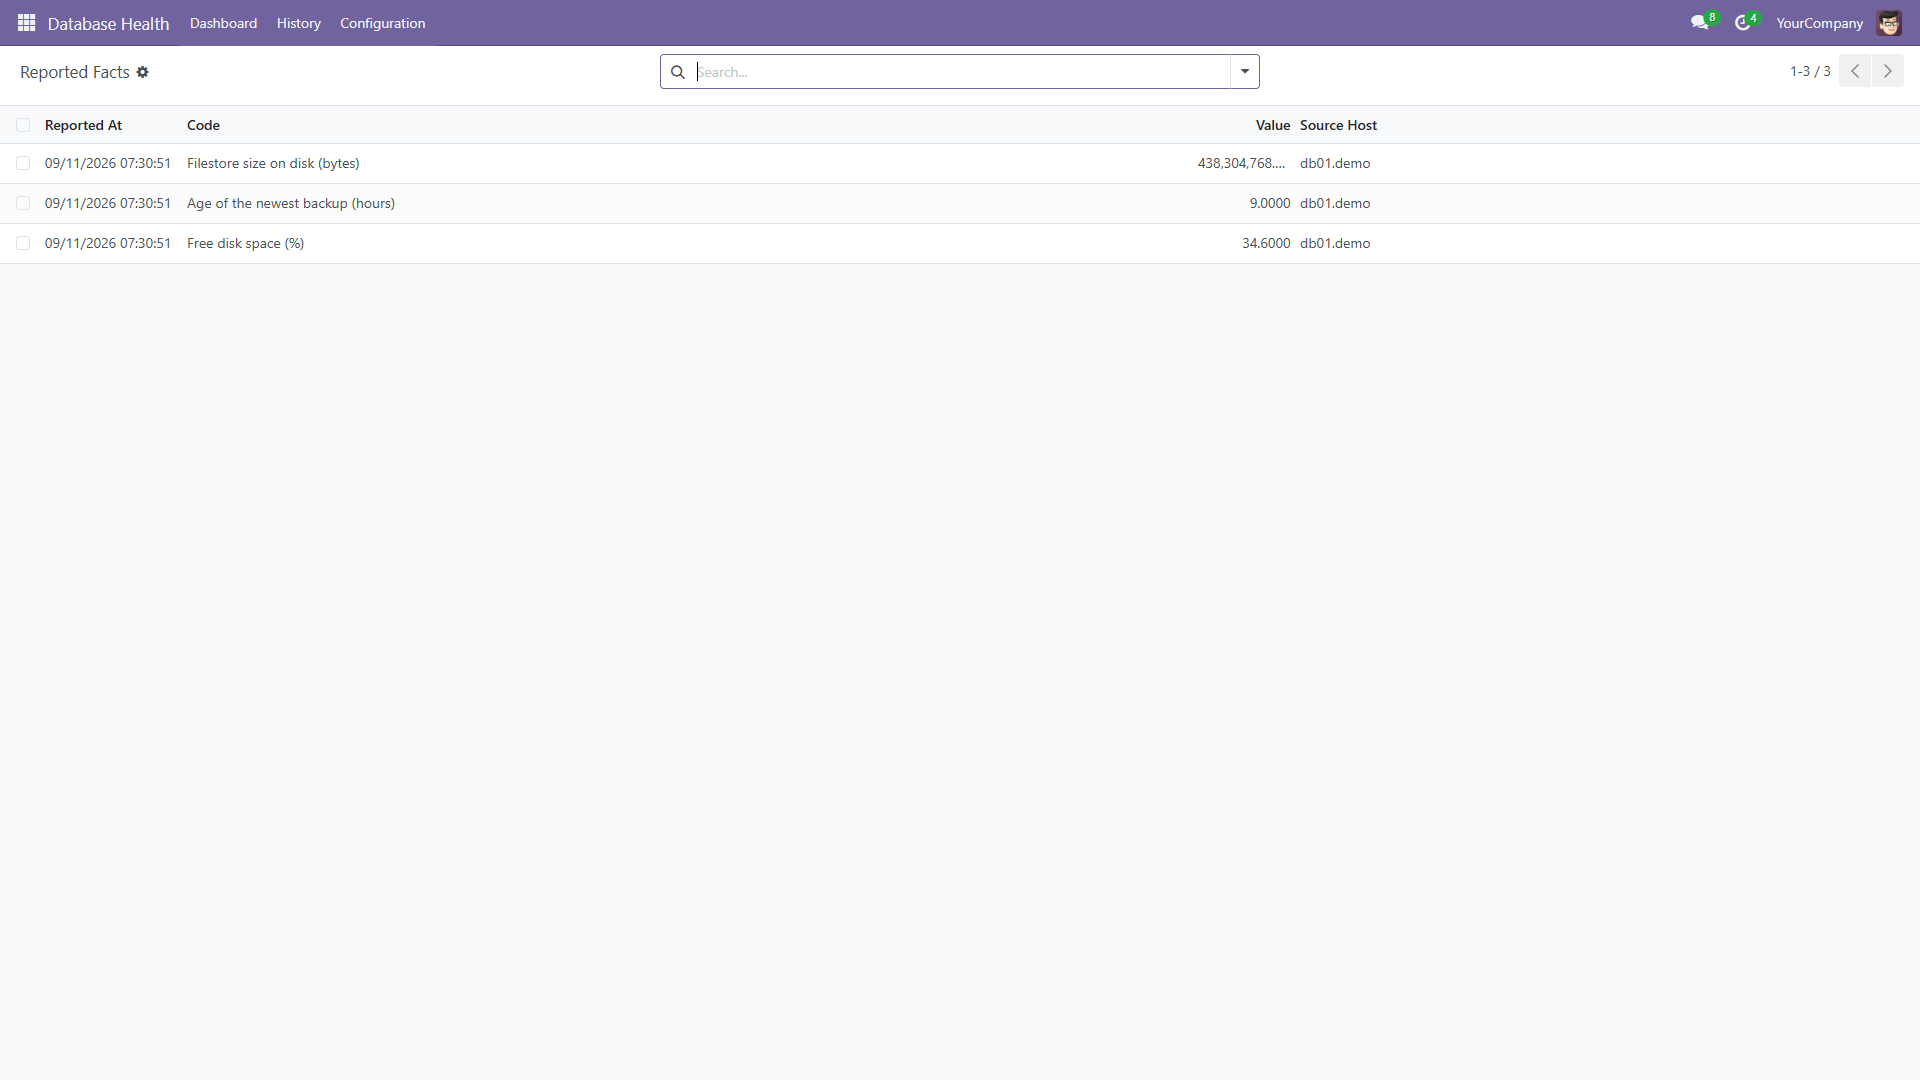Open the activities clock icon
This screenshot has height=1080, width=1920.
pyautogui.click(x=1742, y=22)
